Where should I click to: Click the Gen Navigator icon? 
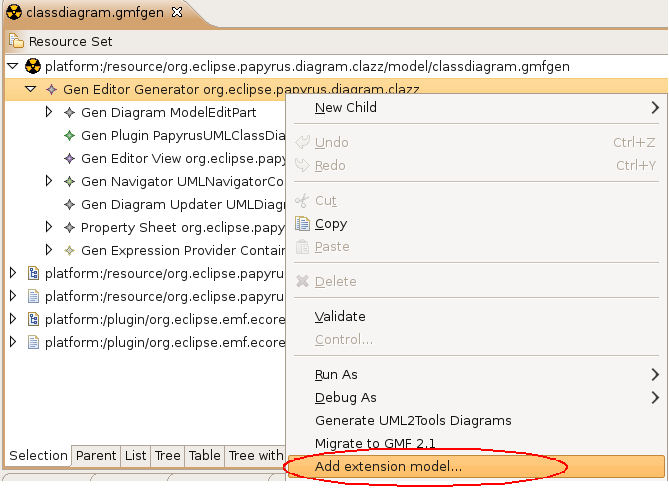(69, 182)
